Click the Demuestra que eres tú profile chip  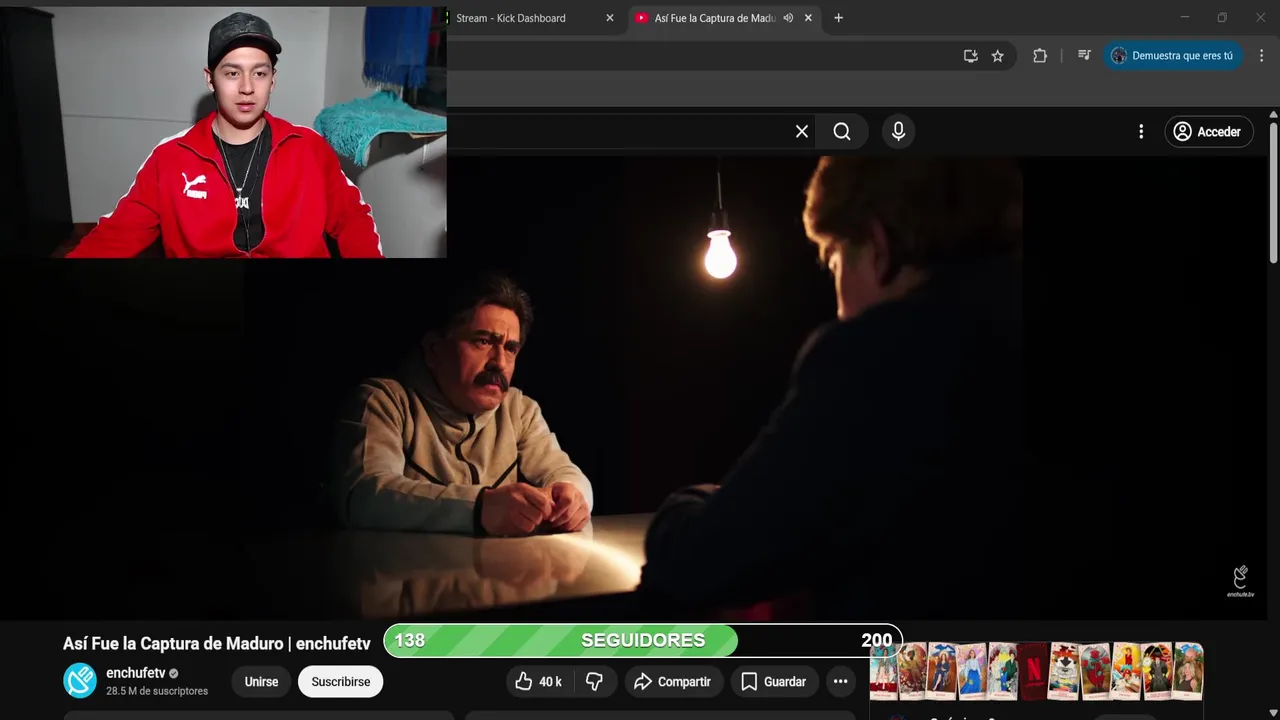(1173, 56)
